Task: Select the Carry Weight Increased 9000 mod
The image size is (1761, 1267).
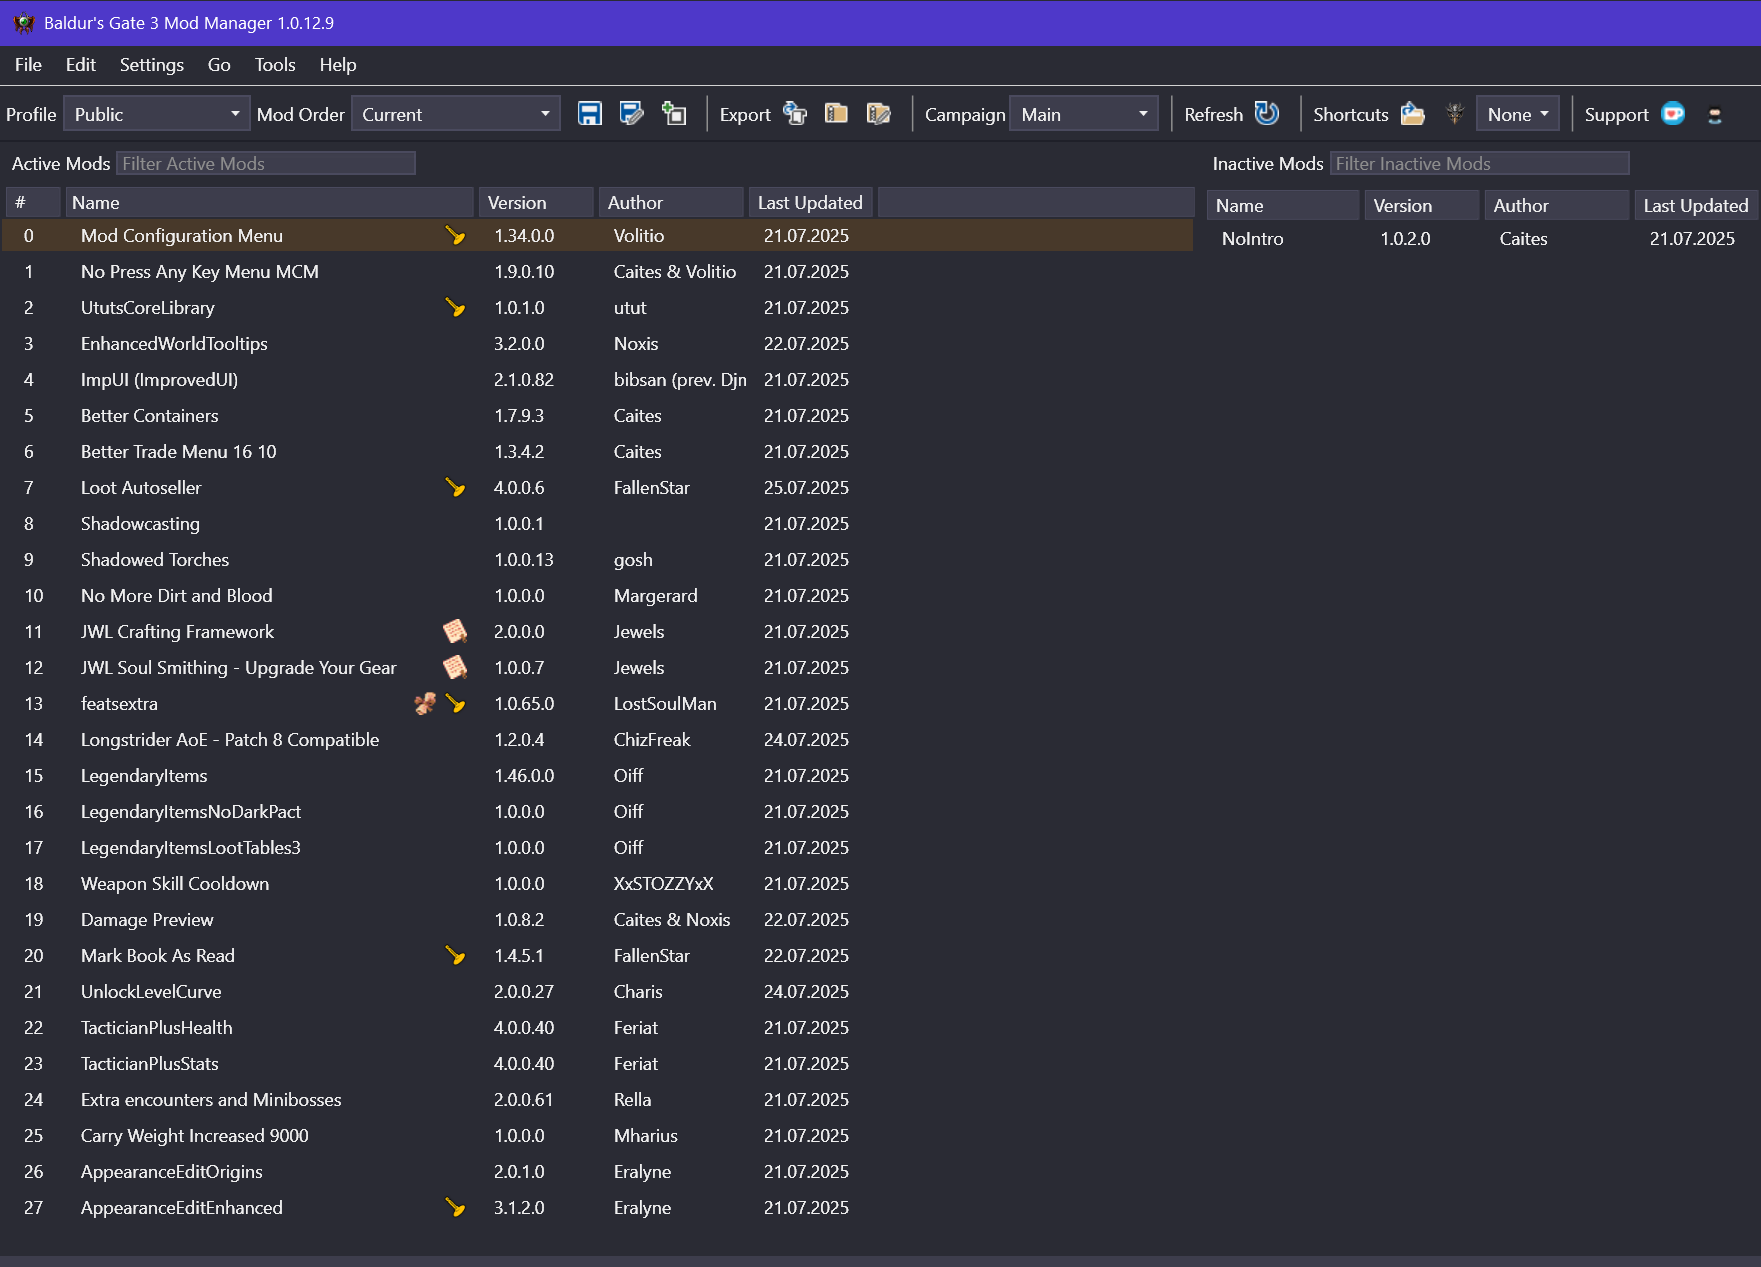Action: point(599,1136)
